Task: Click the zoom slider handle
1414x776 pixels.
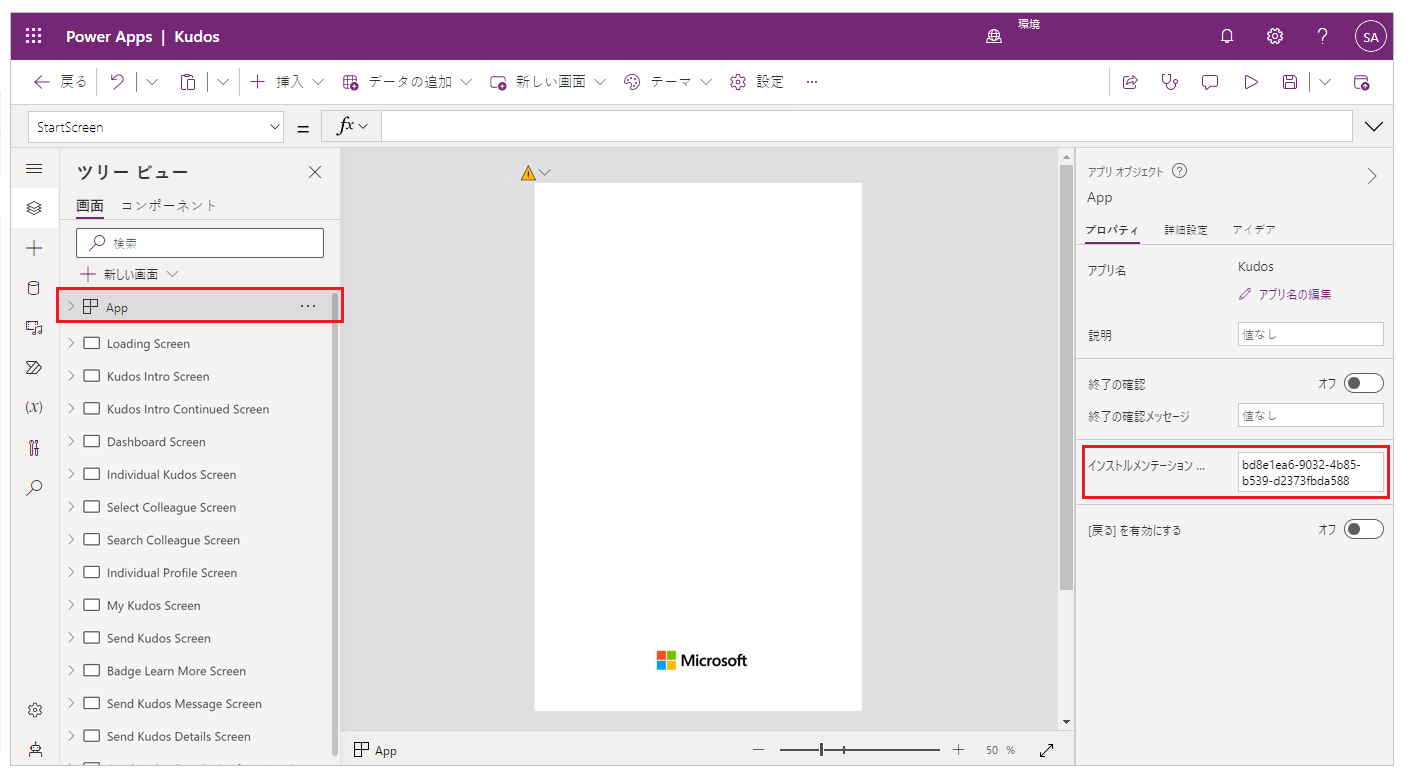Action: coord(821,750)
